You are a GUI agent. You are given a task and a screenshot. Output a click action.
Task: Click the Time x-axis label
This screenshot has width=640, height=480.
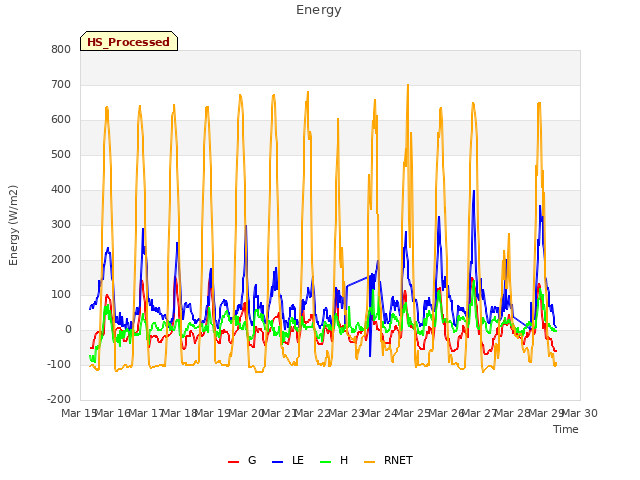click(x=566, y=429)
